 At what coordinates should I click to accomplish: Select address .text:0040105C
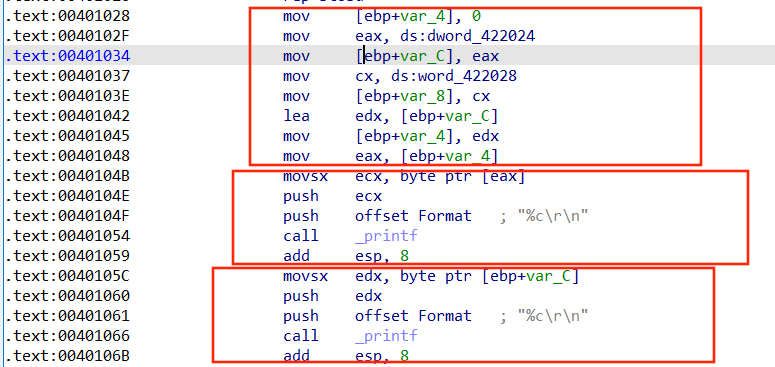pyautogui.click(x=68, y=276)
